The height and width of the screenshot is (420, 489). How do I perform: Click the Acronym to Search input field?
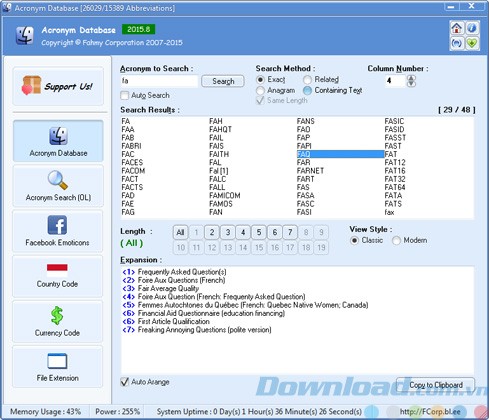(x=159, y=81)
